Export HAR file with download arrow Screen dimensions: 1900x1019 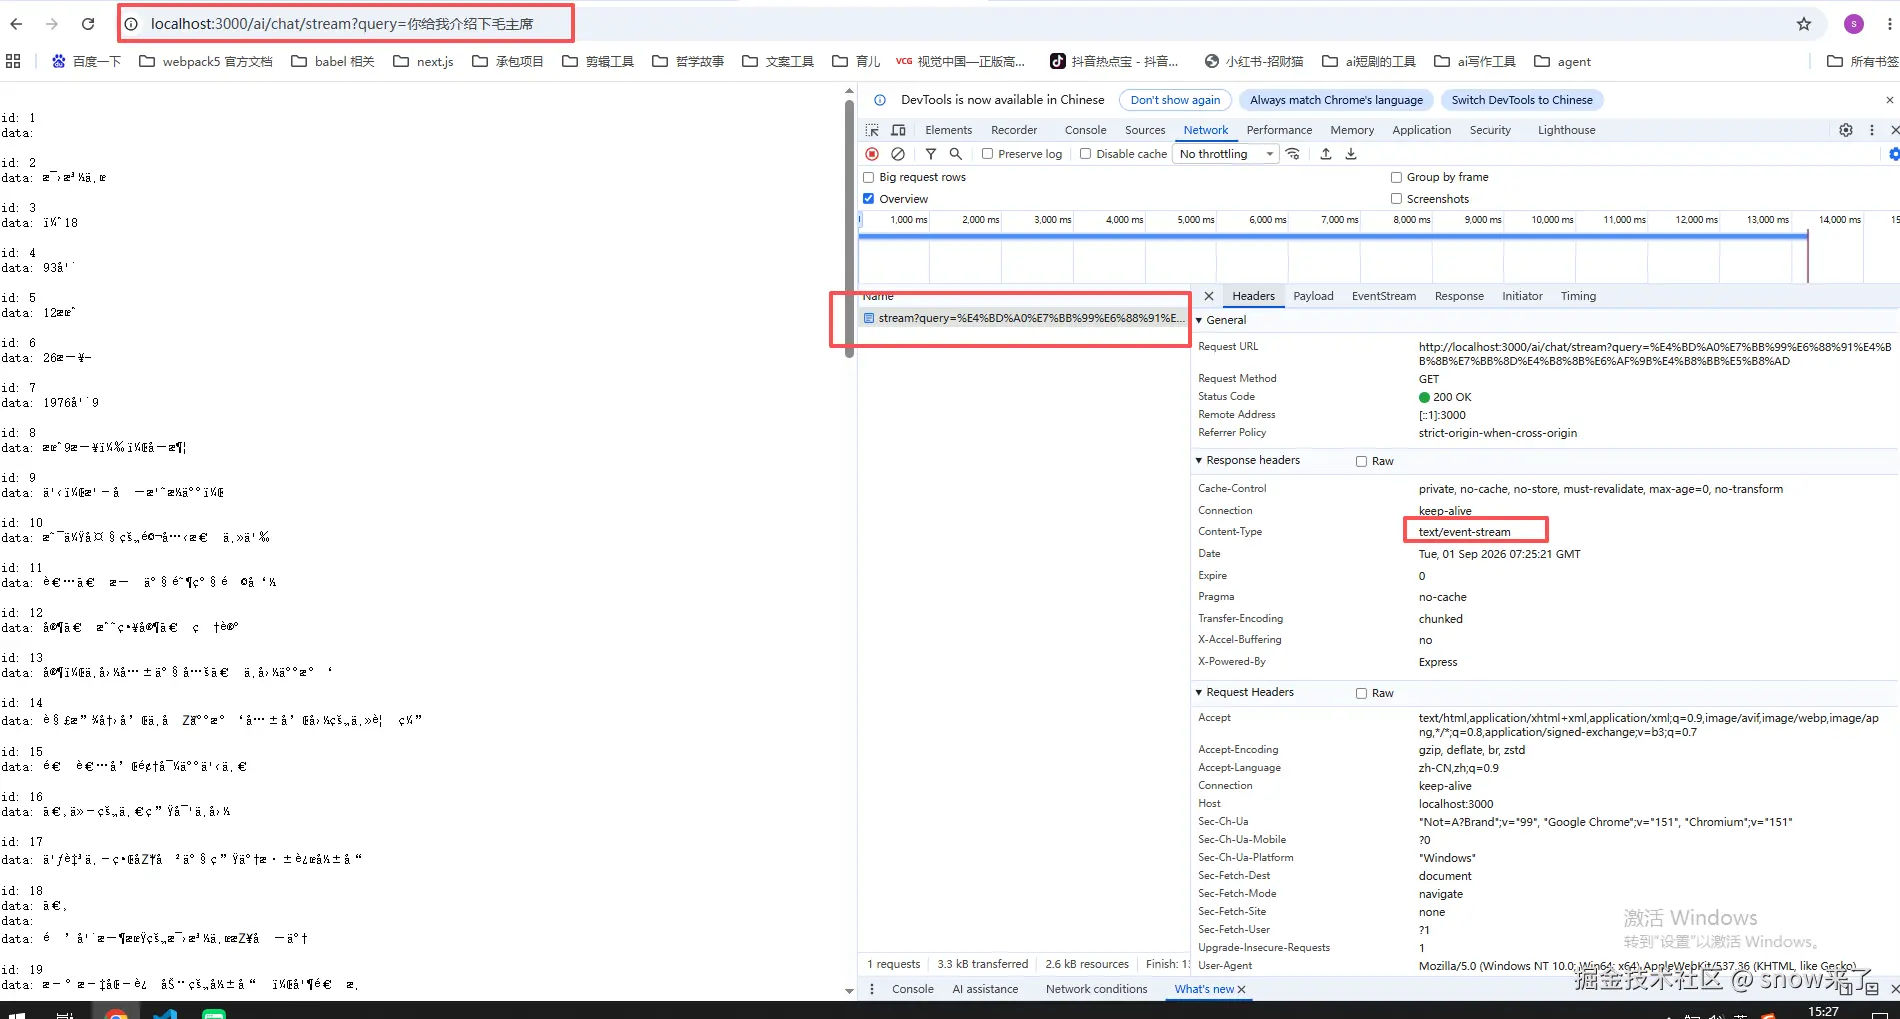1351,154
